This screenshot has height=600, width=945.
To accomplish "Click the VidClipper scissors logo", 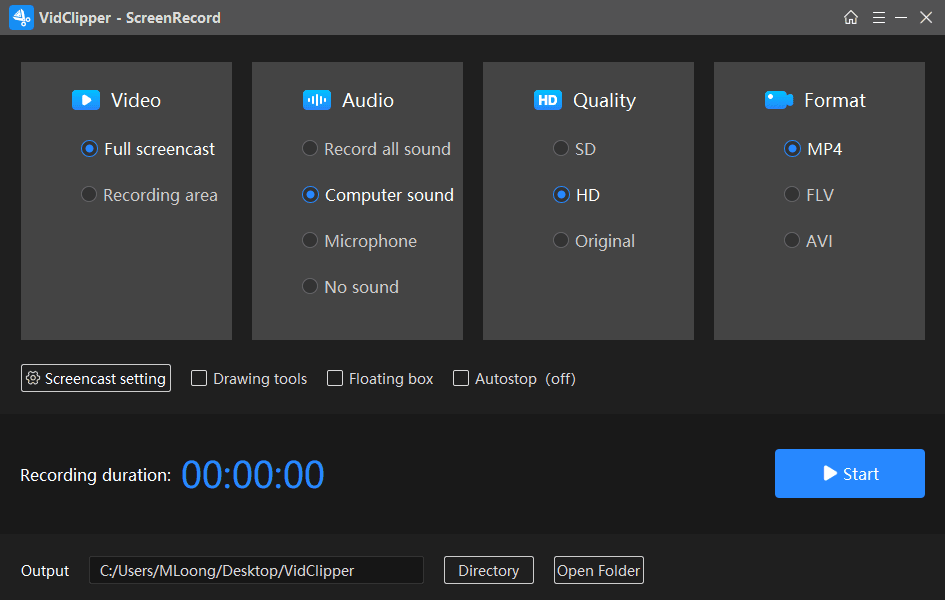I will (x=21, y=17).
